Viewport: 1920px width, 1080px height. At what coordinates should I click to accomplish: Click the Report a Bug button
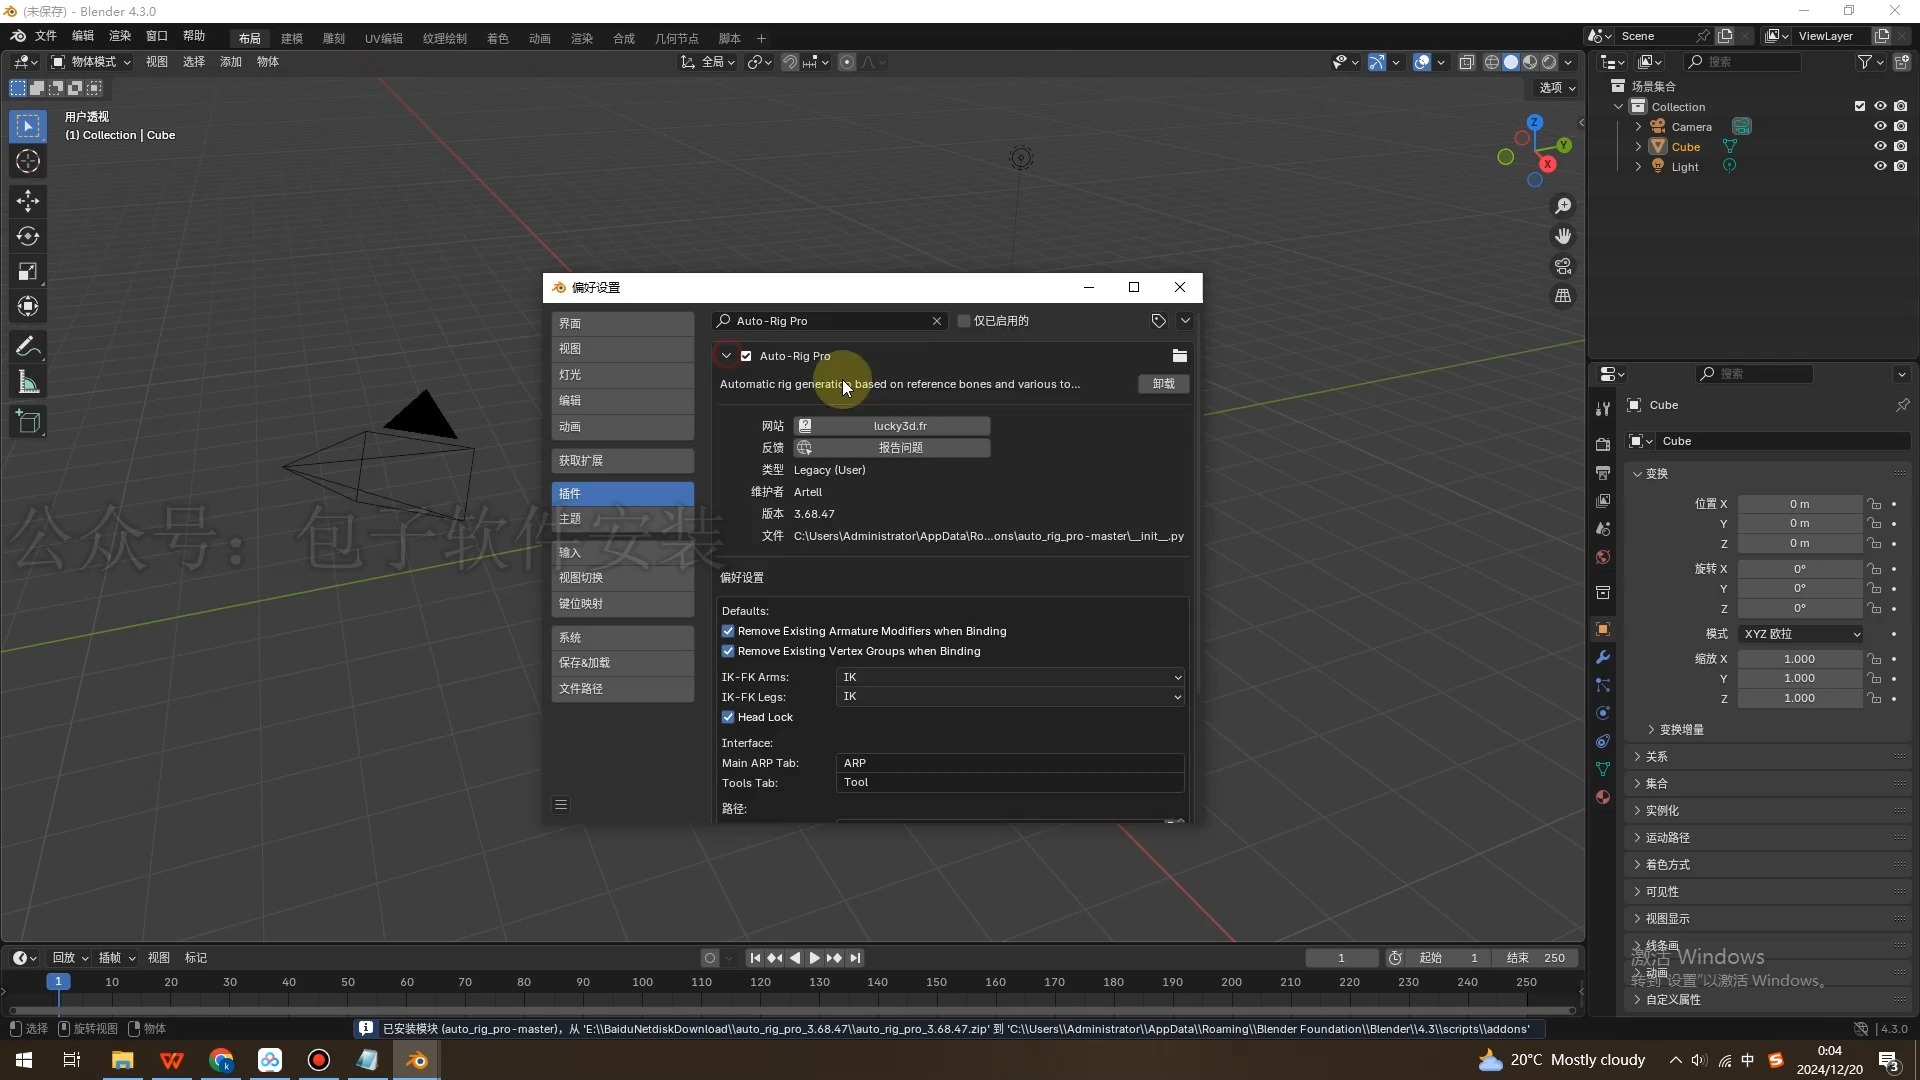point(892,448)
